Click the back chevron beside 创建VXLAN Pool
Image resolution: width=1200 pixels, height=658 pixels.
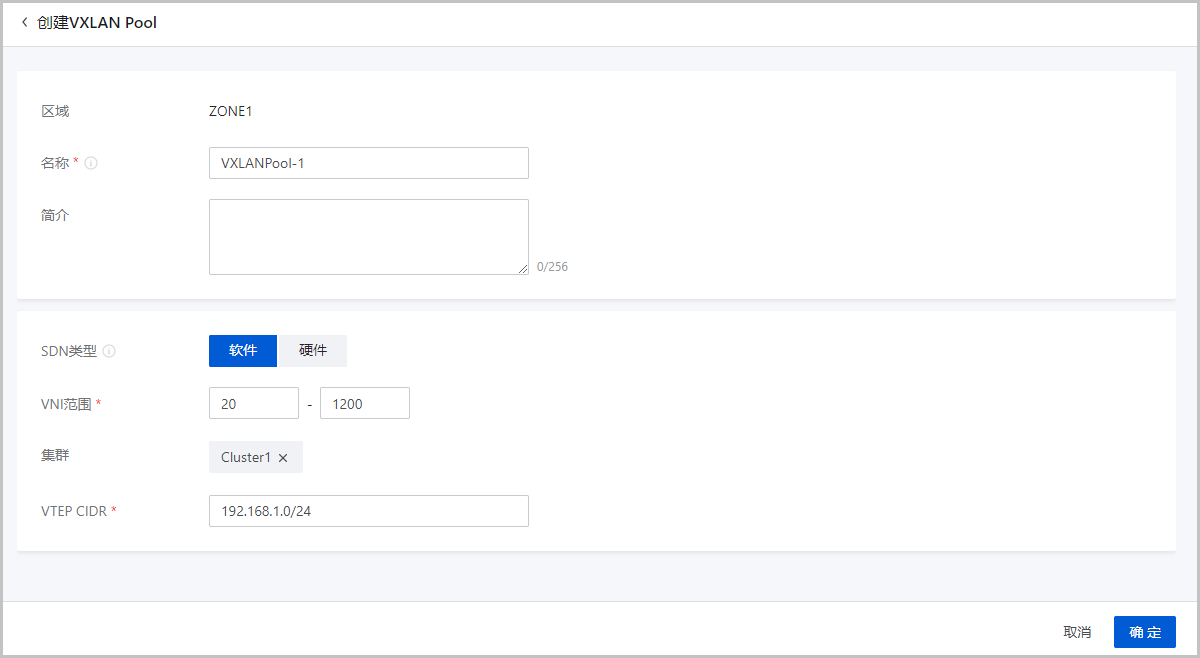24,22
